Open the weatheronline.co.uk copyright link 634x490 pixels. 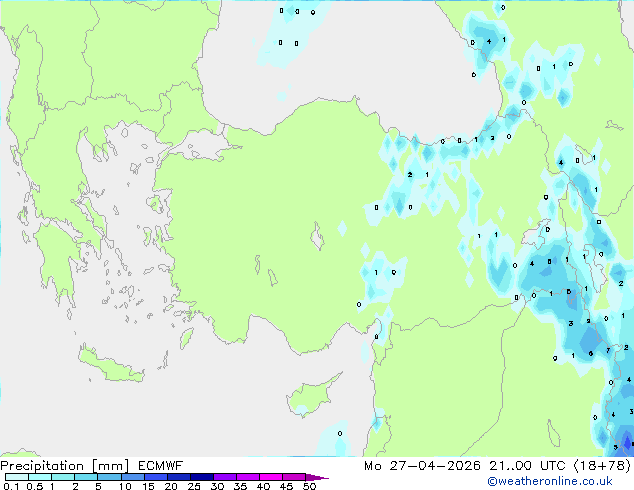click(549, 481)
